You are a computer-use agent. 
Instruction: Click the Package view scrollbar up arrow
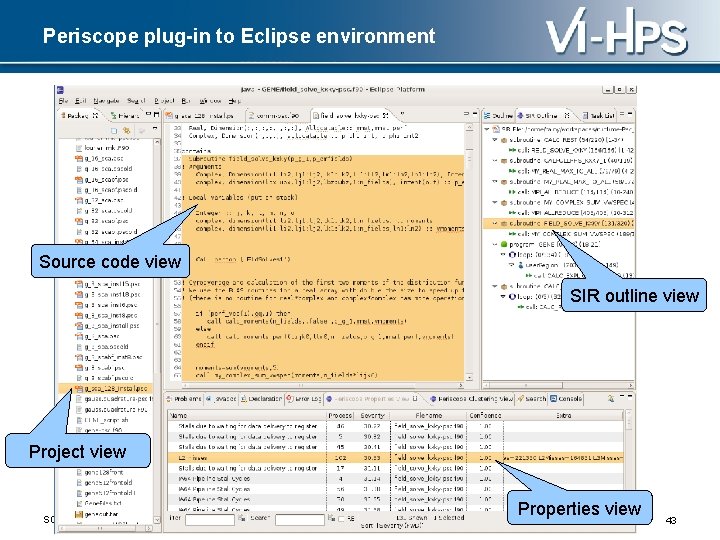click(157, 142)
